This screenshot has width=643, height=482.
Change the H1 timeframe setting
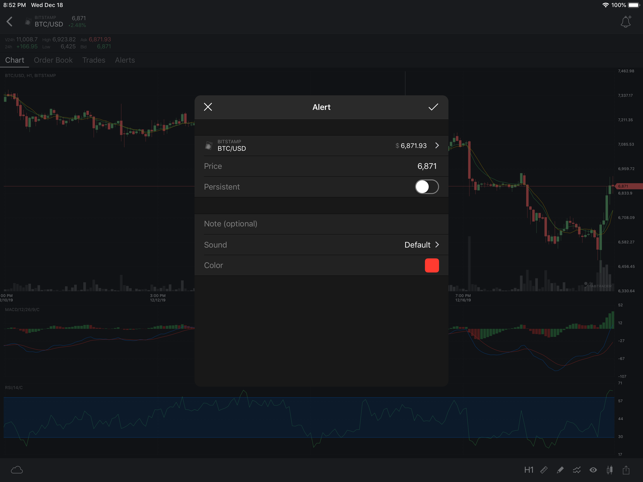click(x=529, y=470)
